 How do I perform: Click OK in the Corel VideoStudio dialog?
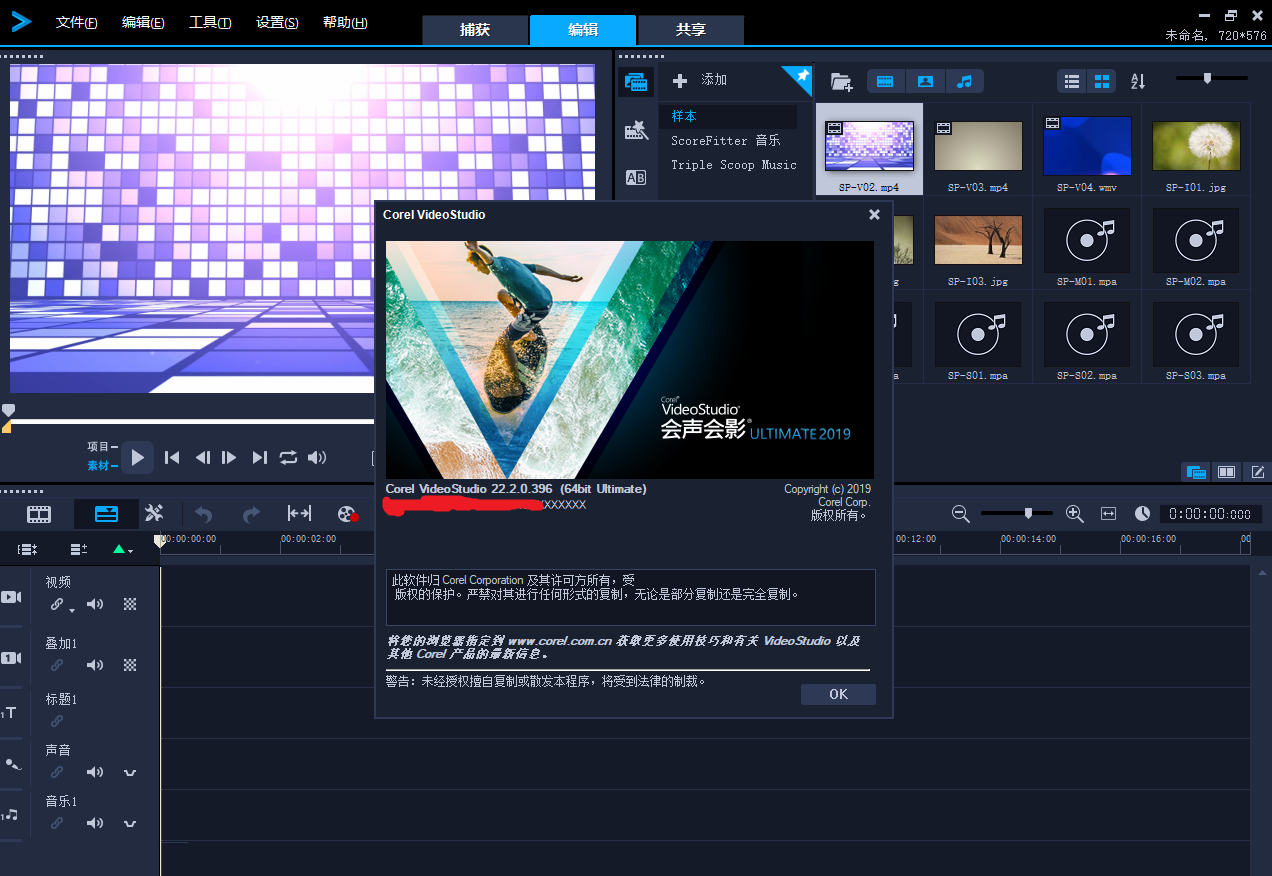(x=838, y=694)
